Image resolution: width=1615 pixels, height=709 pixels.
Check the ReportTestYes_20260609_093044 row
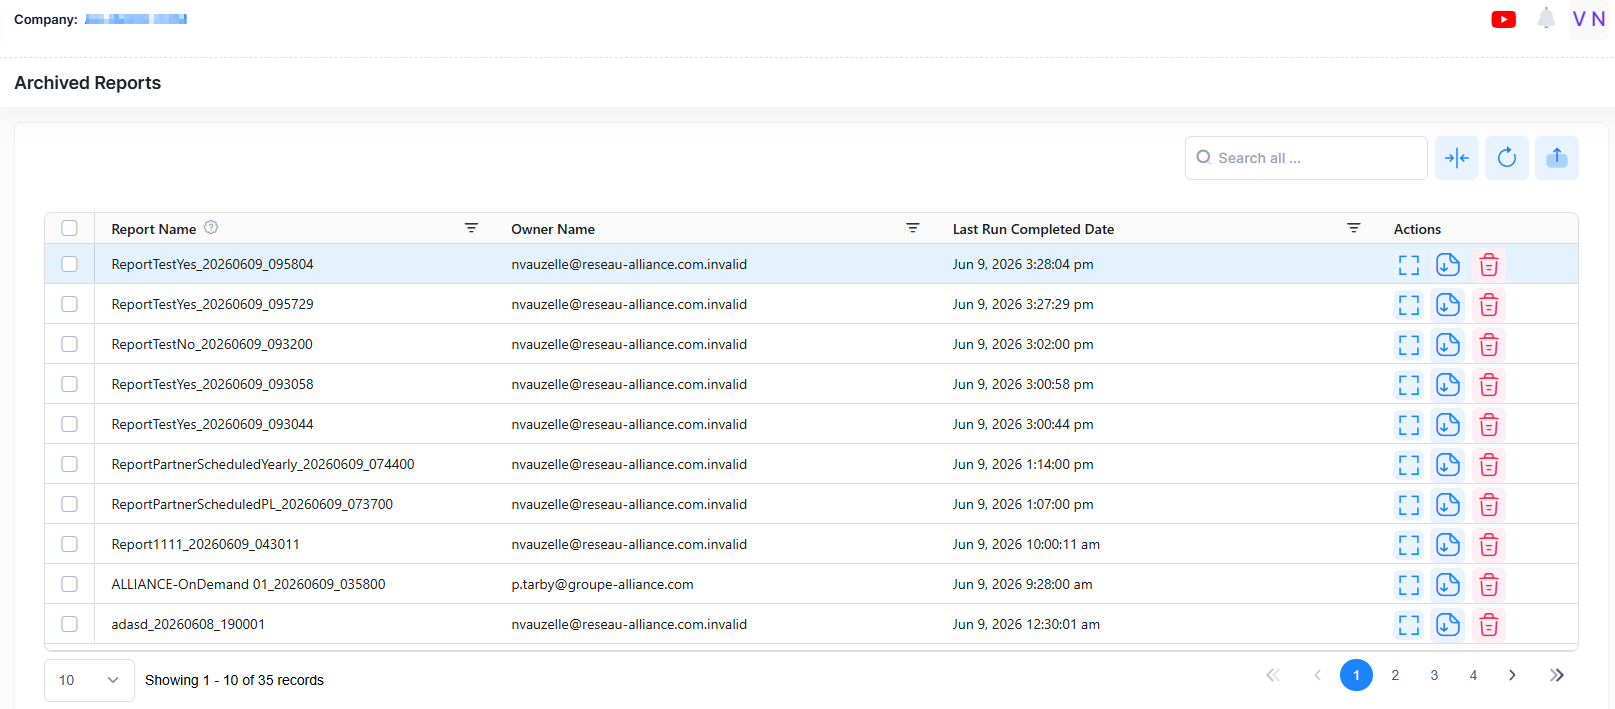pos(69,424)
